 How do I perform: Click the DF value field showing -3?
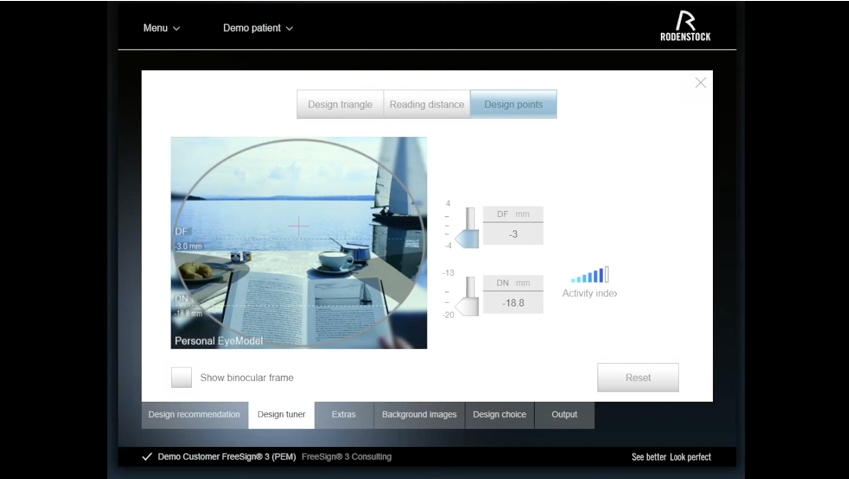(513, 234)
